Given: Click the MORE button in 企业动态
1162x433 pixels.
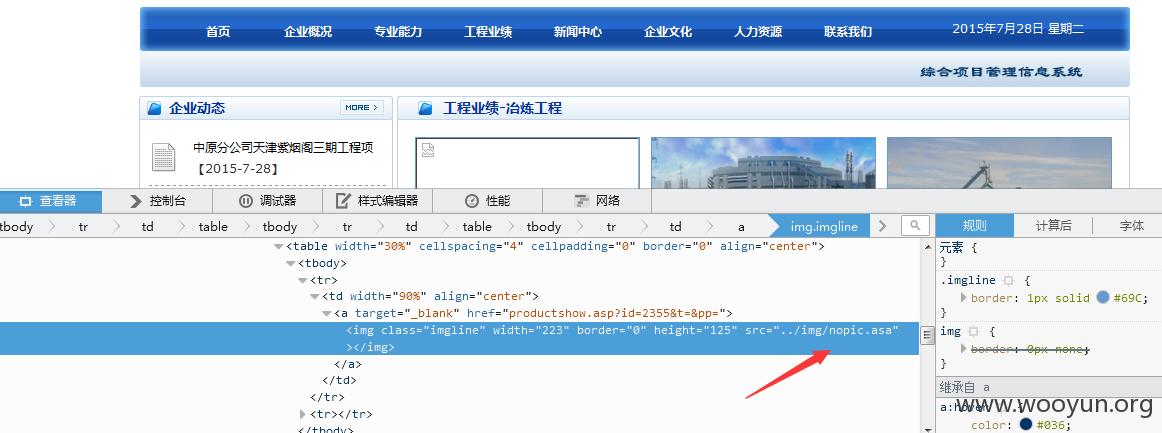Looking at the screenshot, I should 362,108.
